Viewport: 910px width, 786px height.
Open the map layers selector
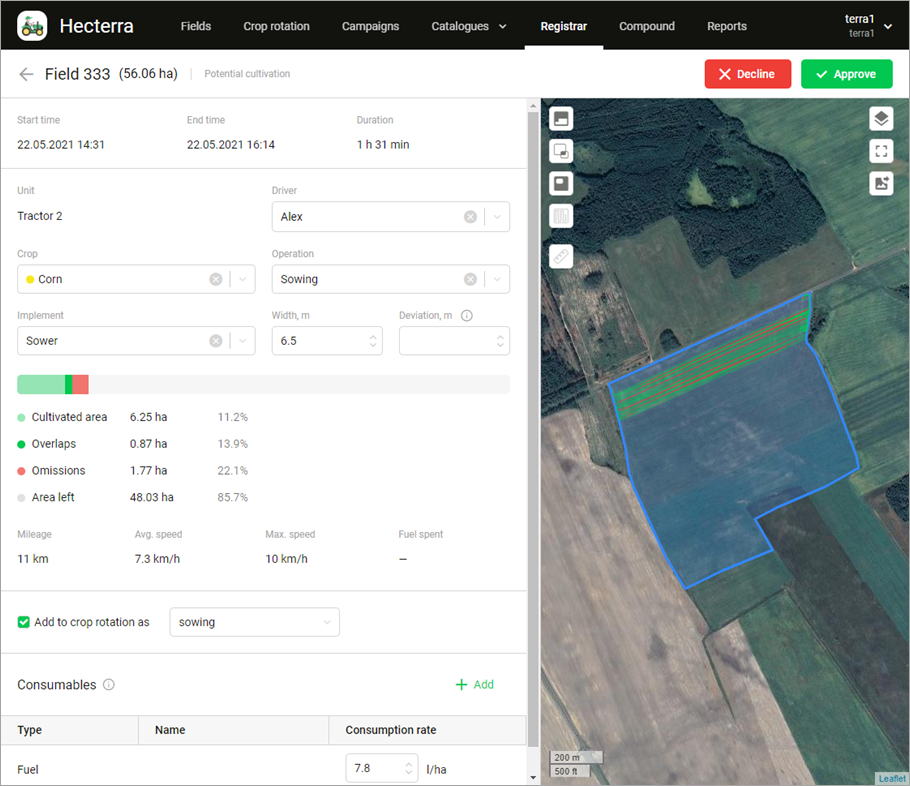[880, 119]
